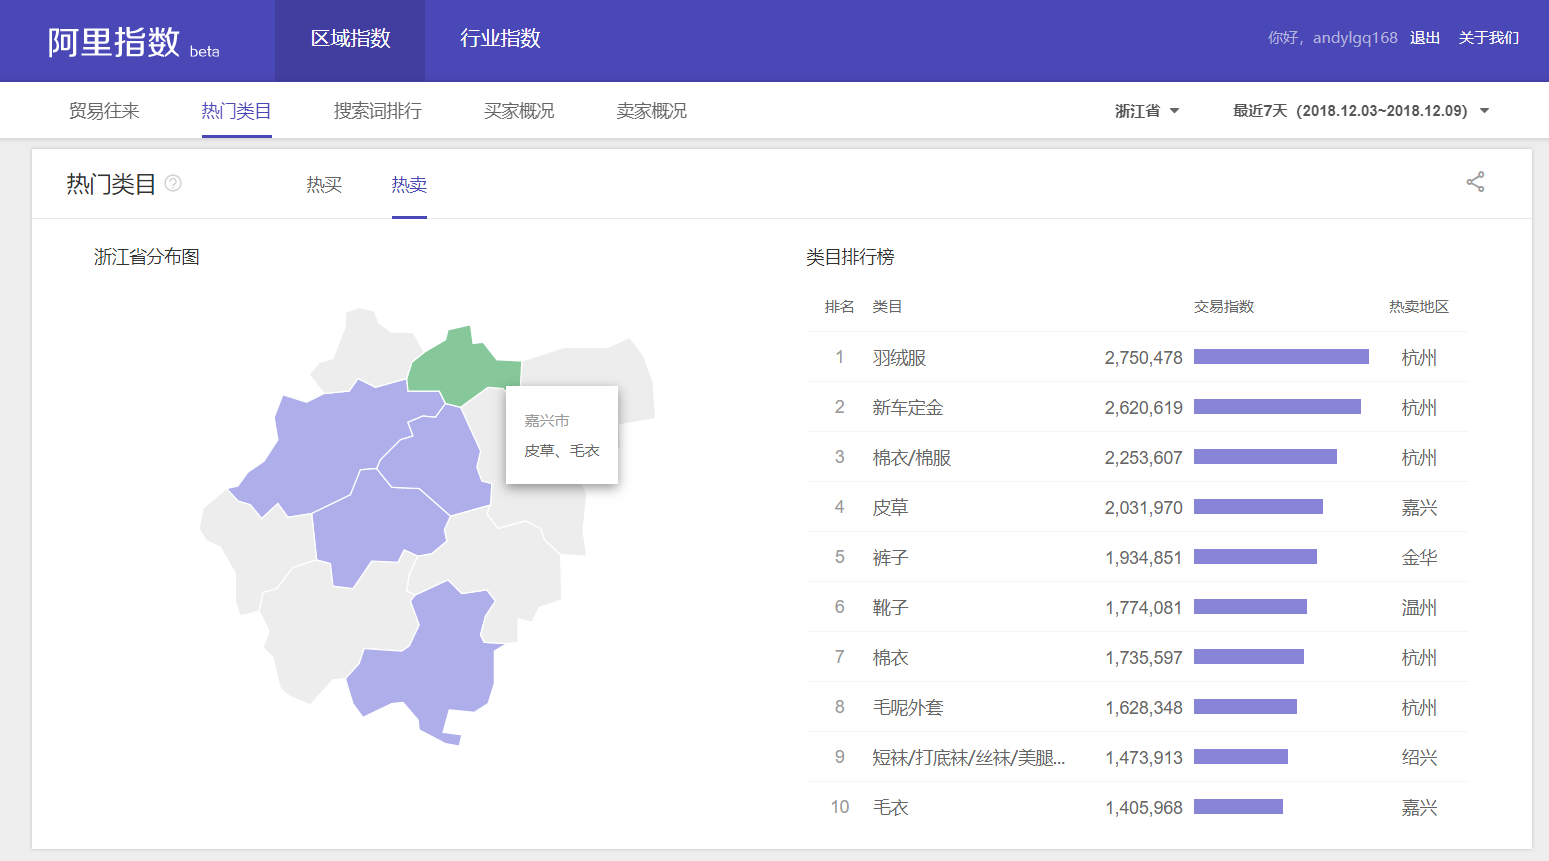Open the 卖家概况 section

pos(650,111)
